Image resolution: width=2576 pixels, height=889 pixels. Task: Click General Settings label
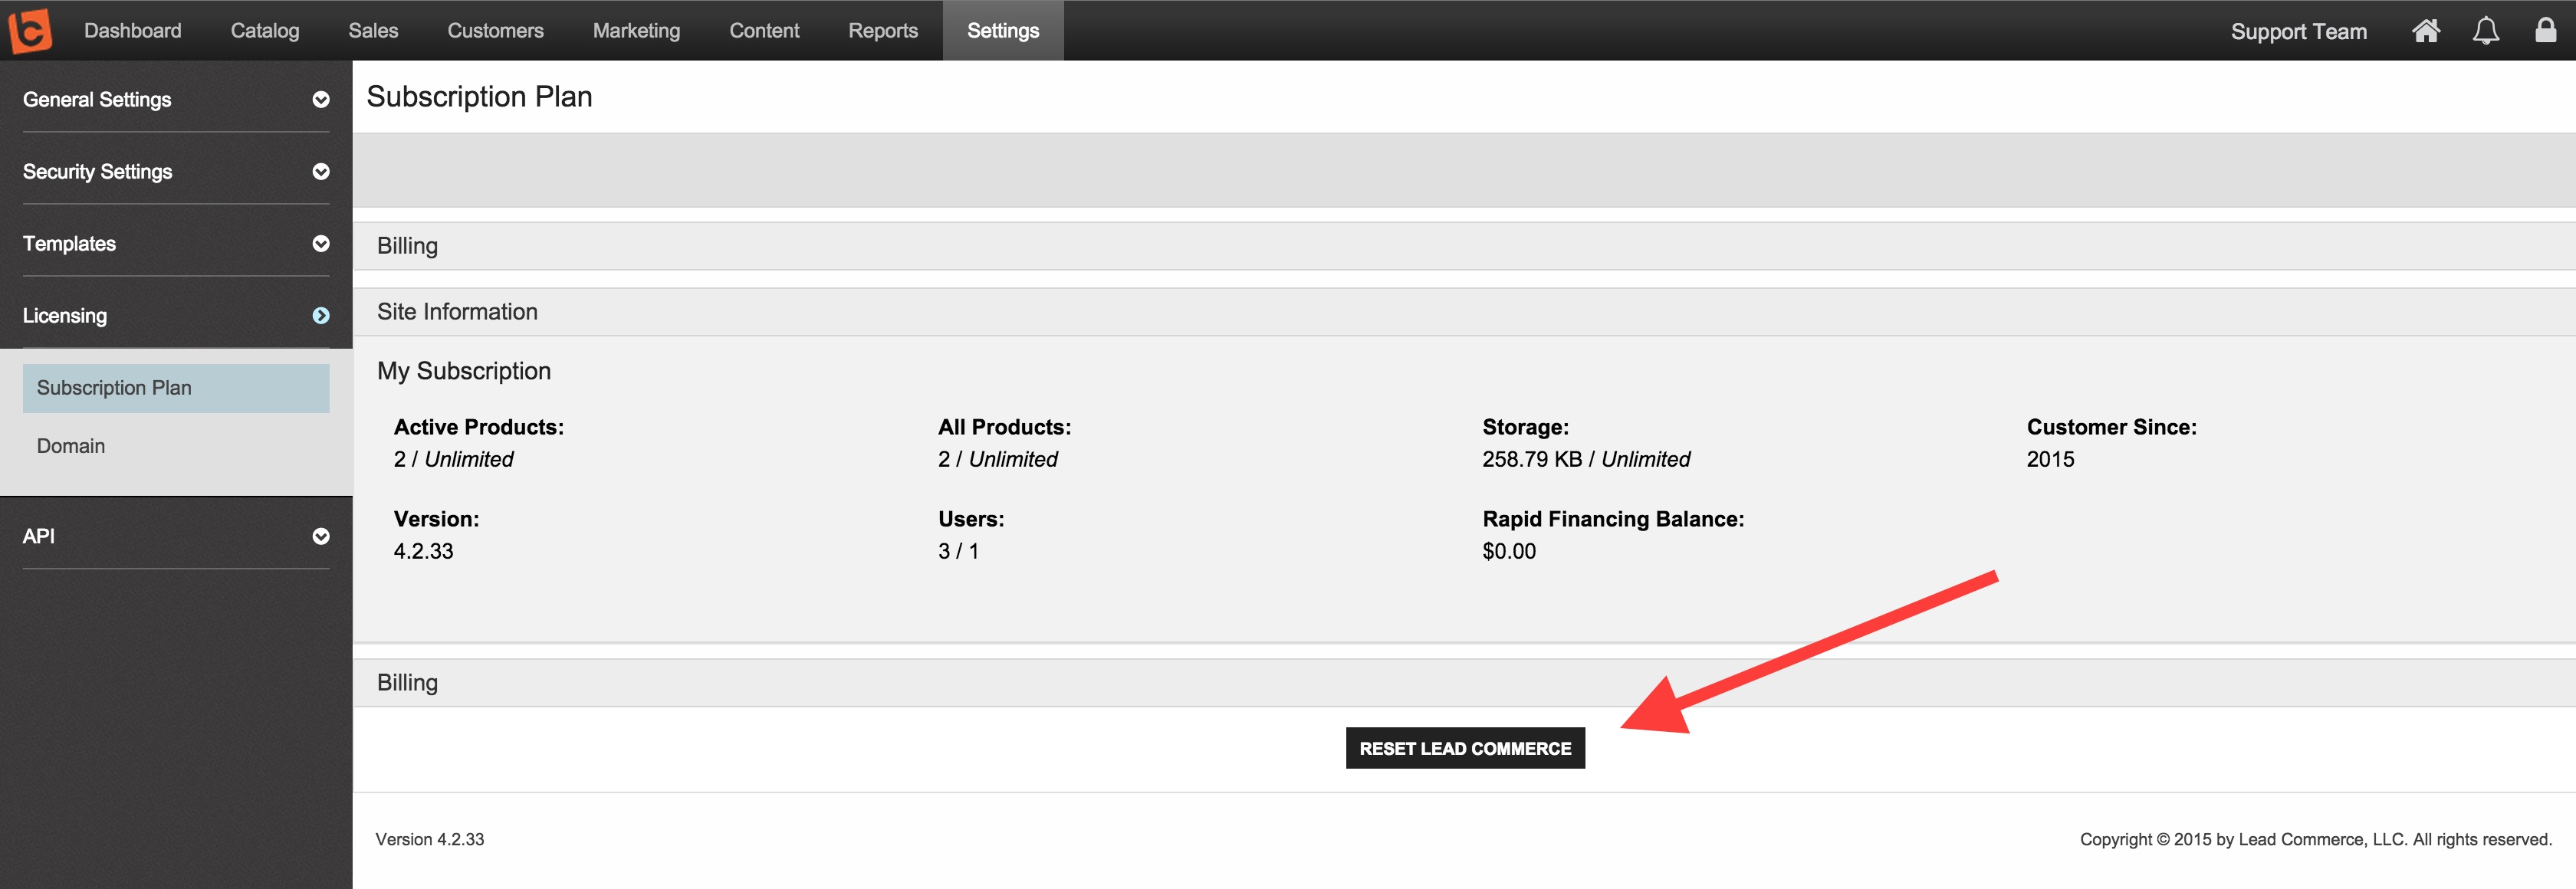coord(97,99)
